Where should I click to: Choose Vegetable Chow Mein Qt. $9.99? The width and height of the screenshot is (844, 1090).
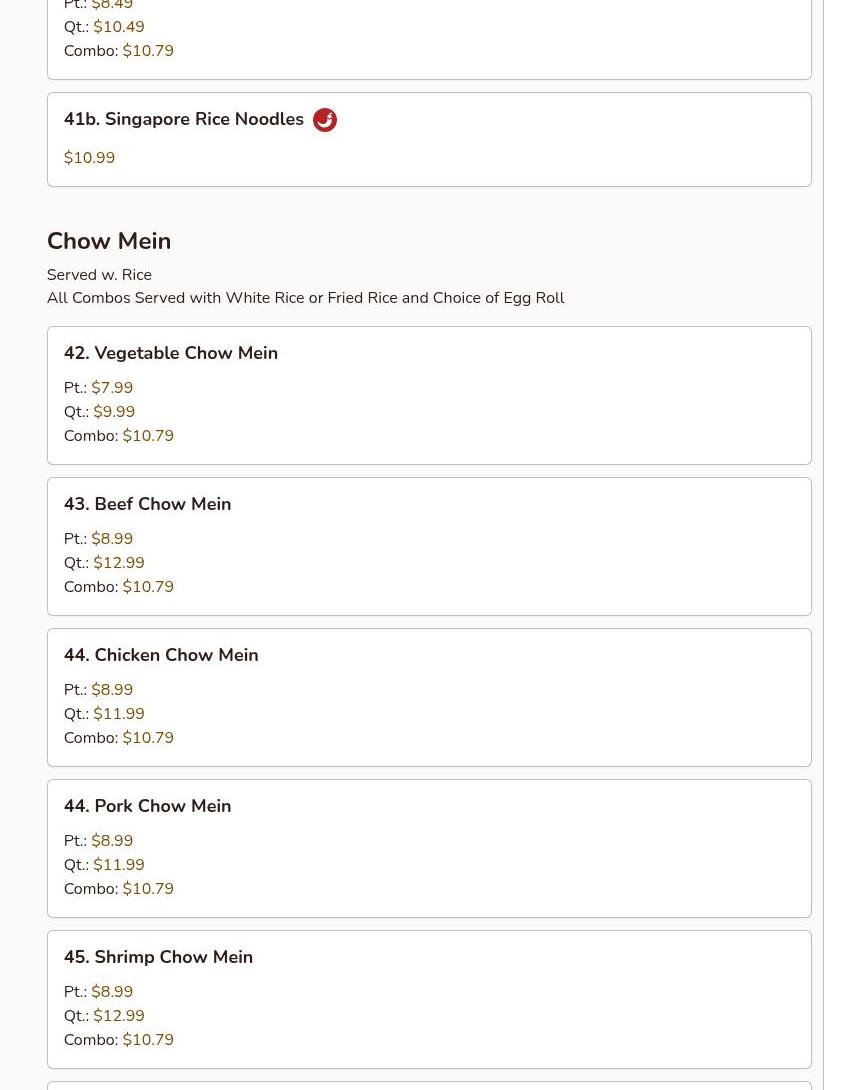[99, 412]
